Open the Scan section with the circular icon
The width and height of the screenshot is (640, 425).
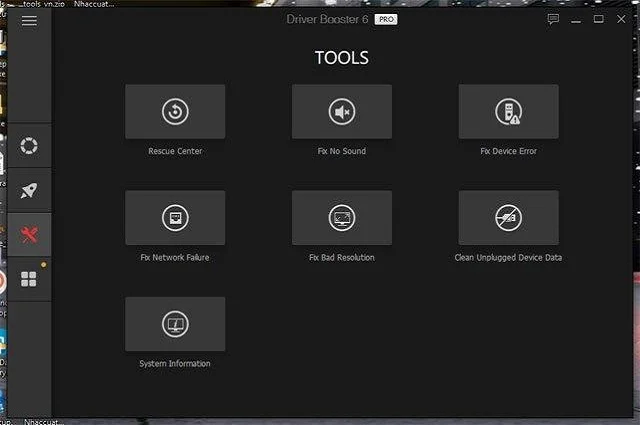(x=29, y=145)
